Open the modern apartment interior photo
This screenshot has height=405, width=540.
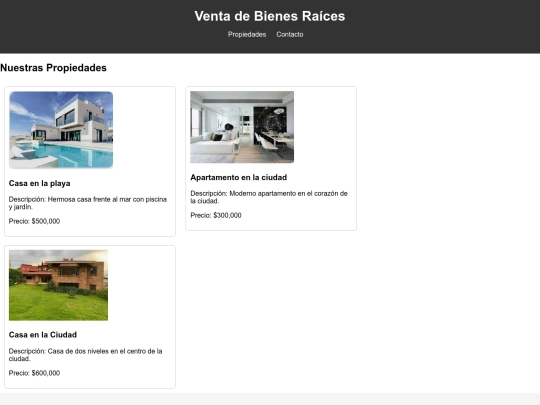click(242, 127)
